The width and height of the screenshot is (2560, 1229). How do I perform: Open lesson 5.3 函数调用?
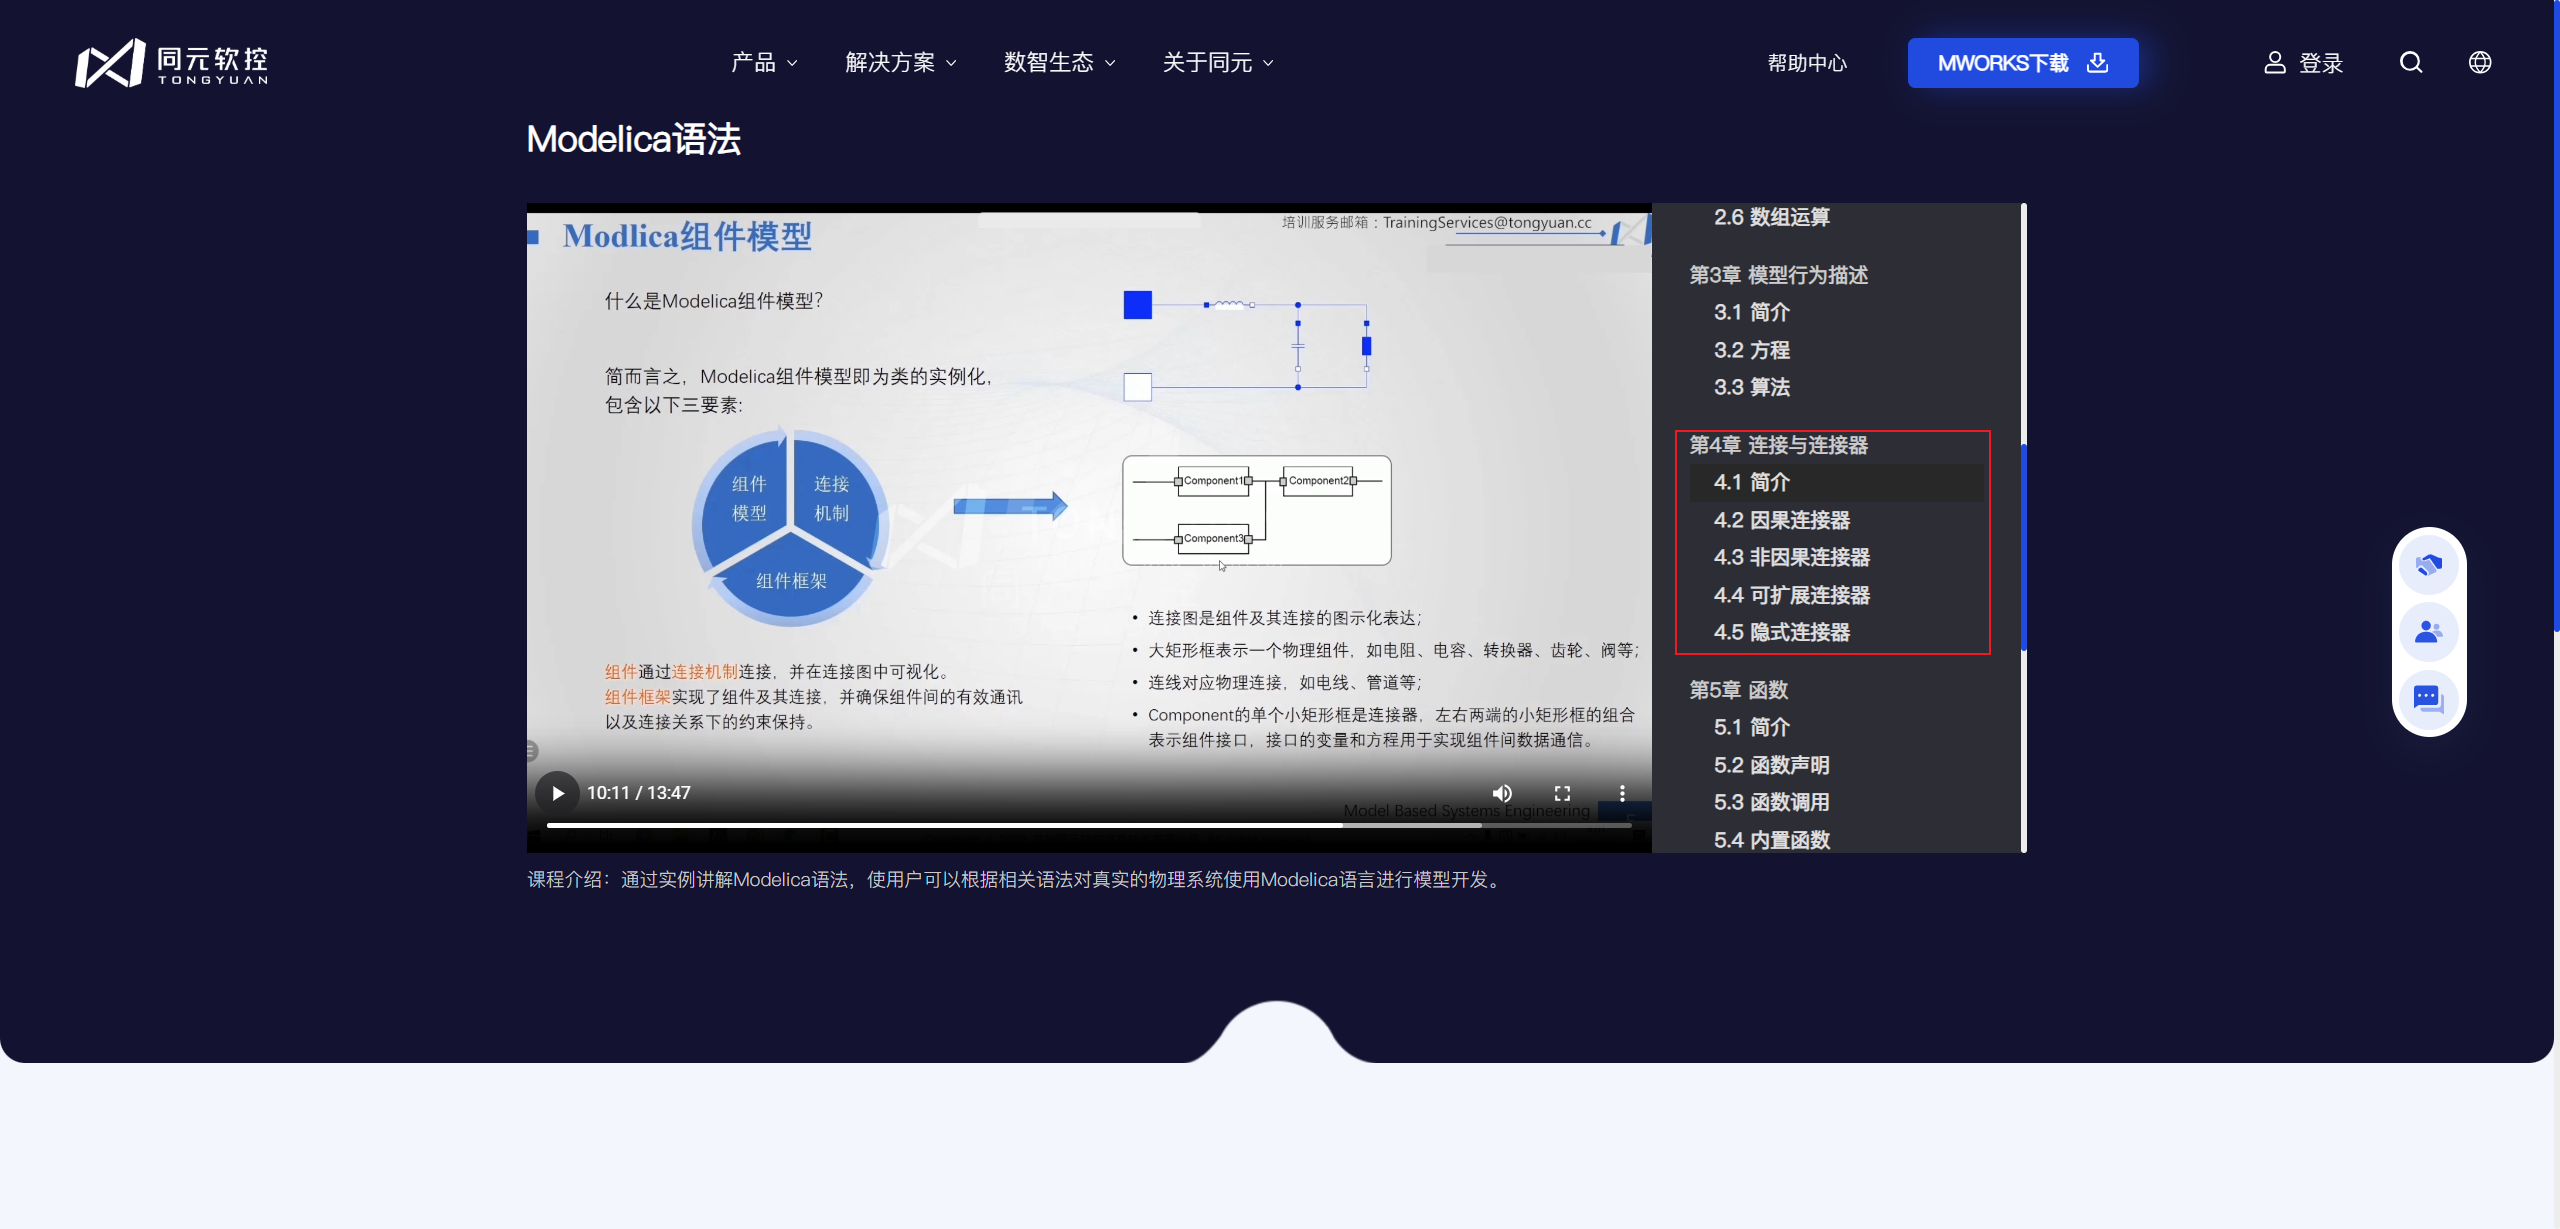coord(1771,802)
